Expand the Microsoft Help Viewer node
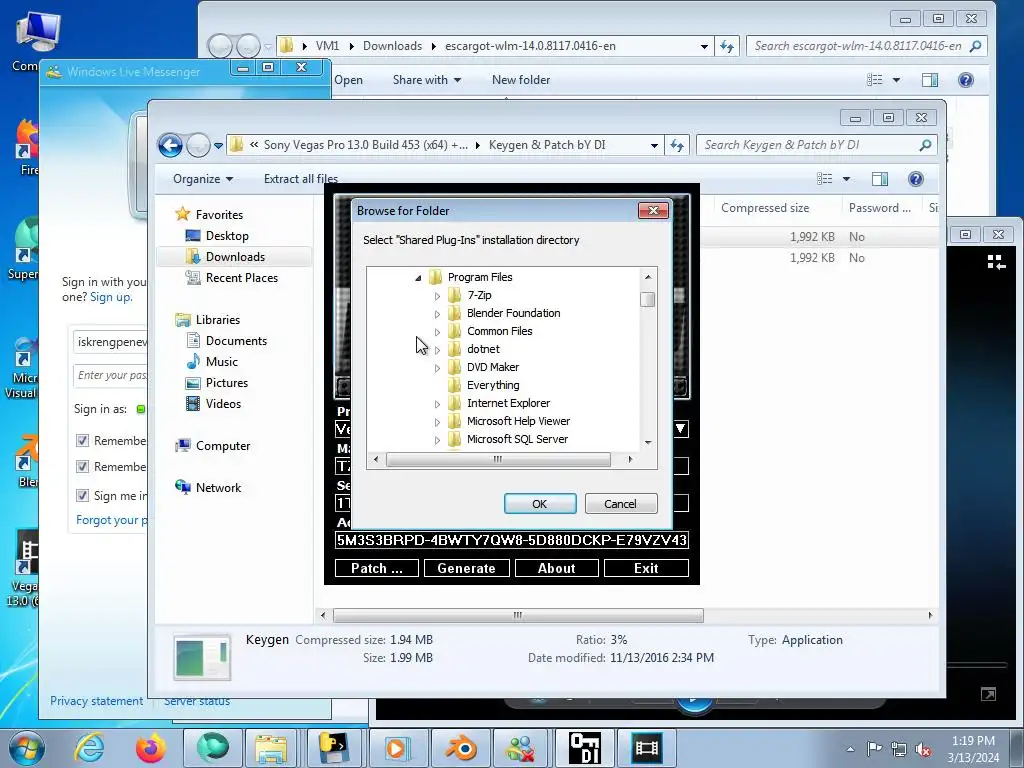 pyautogui.click(x=437, y=423)
